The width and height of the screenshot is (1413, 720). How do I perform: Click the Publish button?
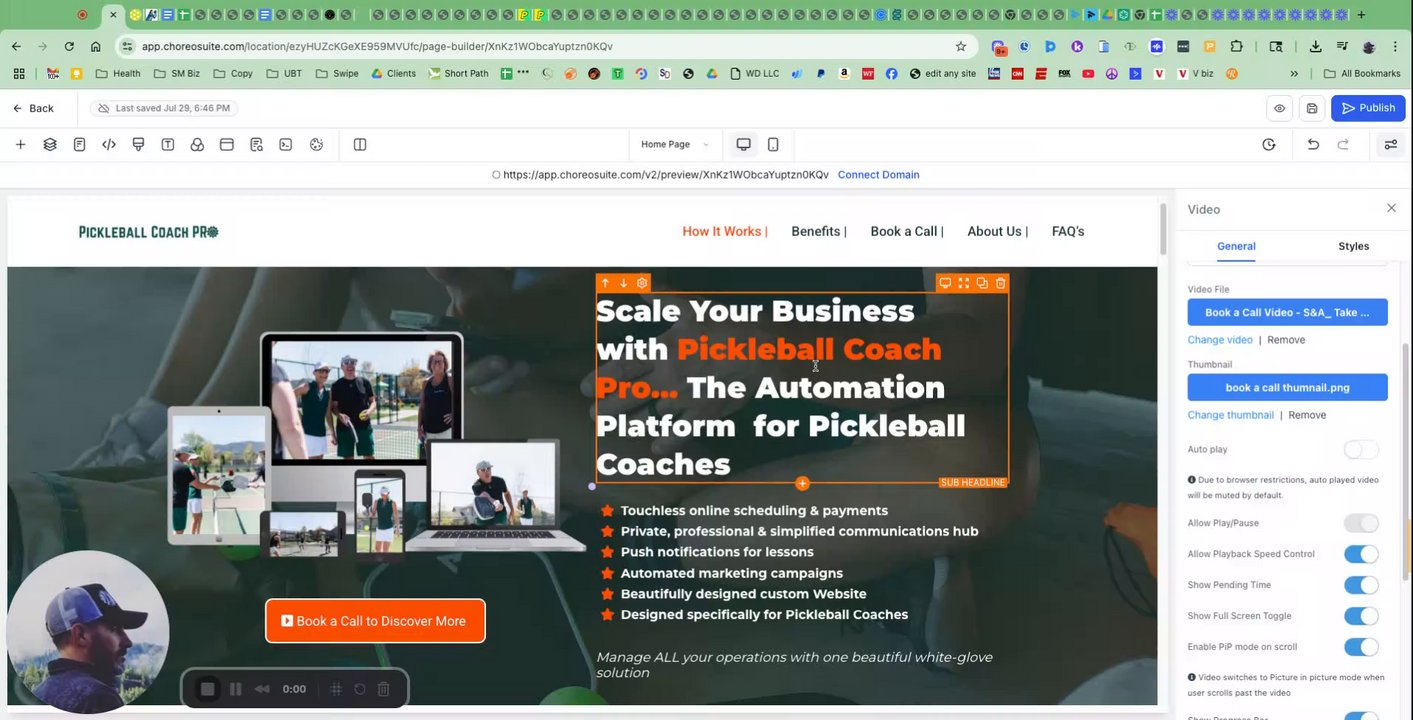click(1368, 108)
